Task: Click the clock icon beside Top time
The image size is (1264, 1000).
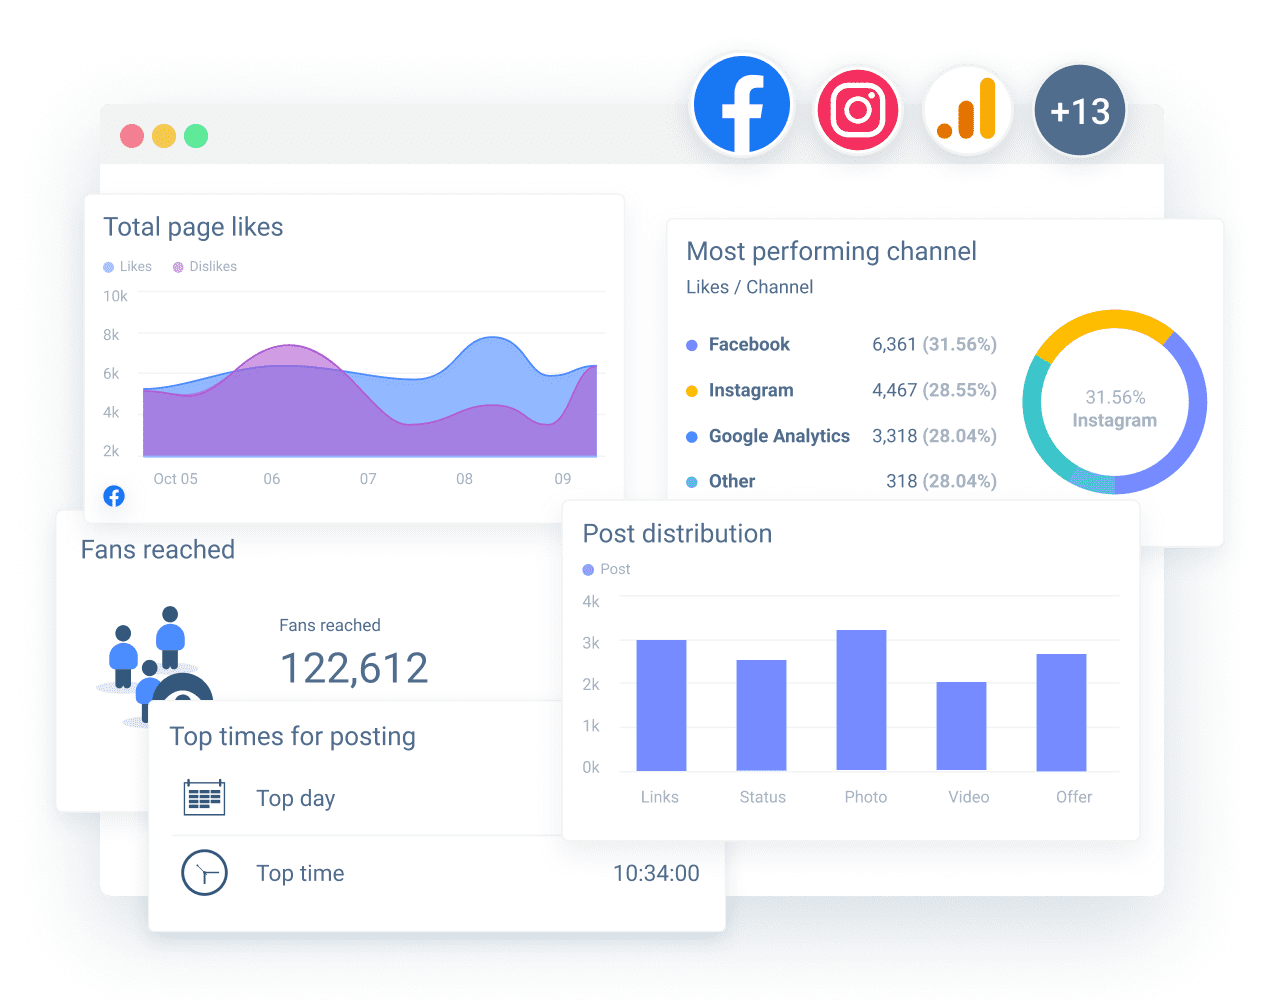Action: 204,873
